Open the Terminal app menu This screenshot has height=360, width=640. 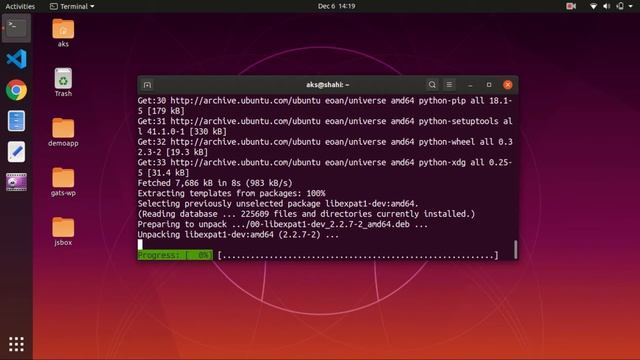coord(72,6)
